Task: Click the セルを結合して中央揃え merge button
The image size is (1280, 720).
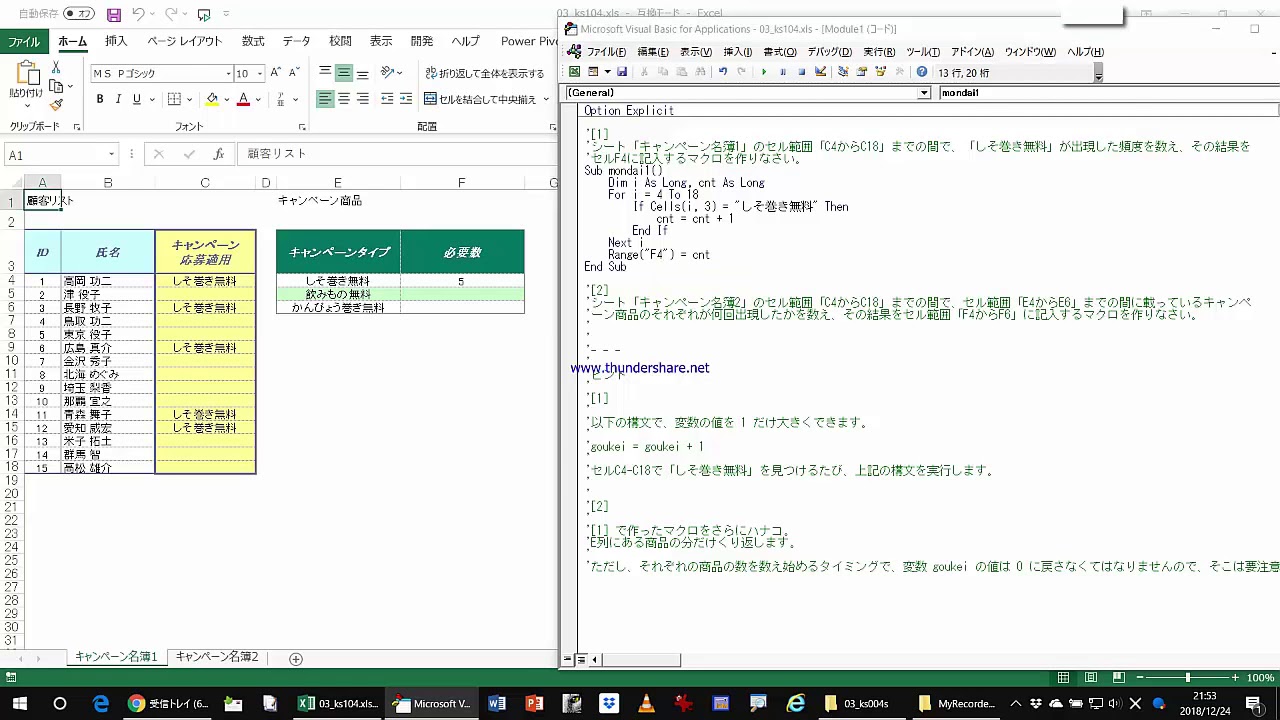Action: tap(480, 99)
